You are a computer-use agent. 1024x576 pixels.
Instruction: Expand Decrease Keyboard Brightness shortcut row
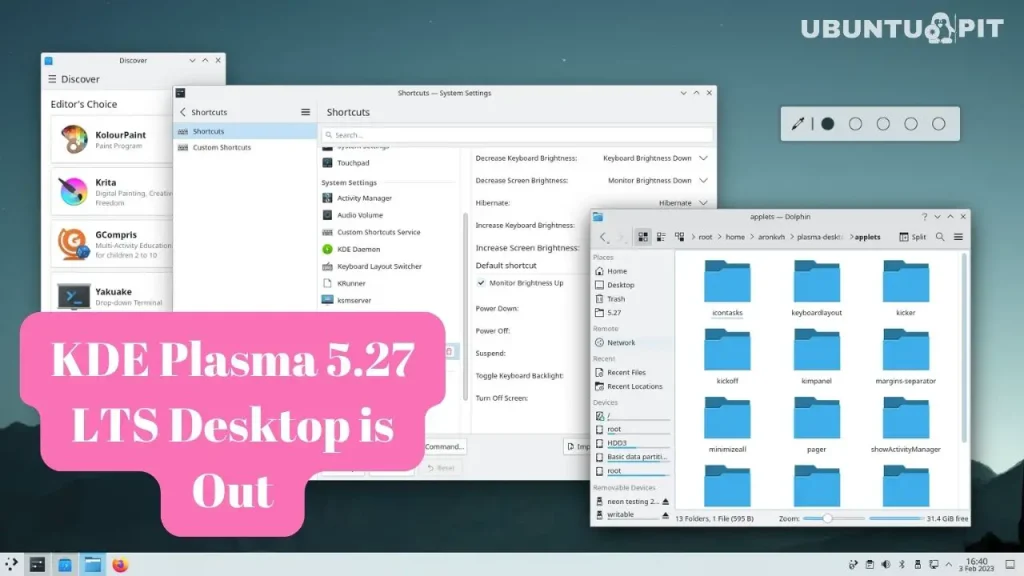point(703,158)
